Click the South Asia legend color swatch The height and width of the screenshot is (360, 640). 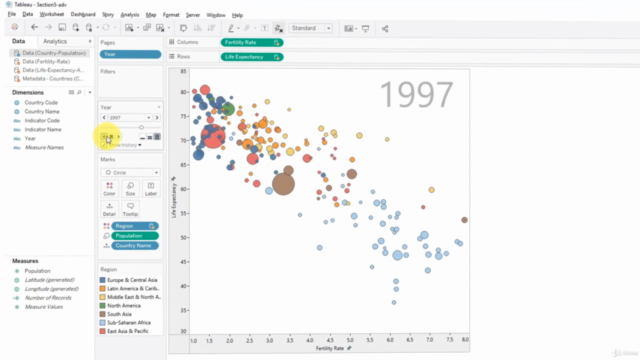tap(102, 314)
